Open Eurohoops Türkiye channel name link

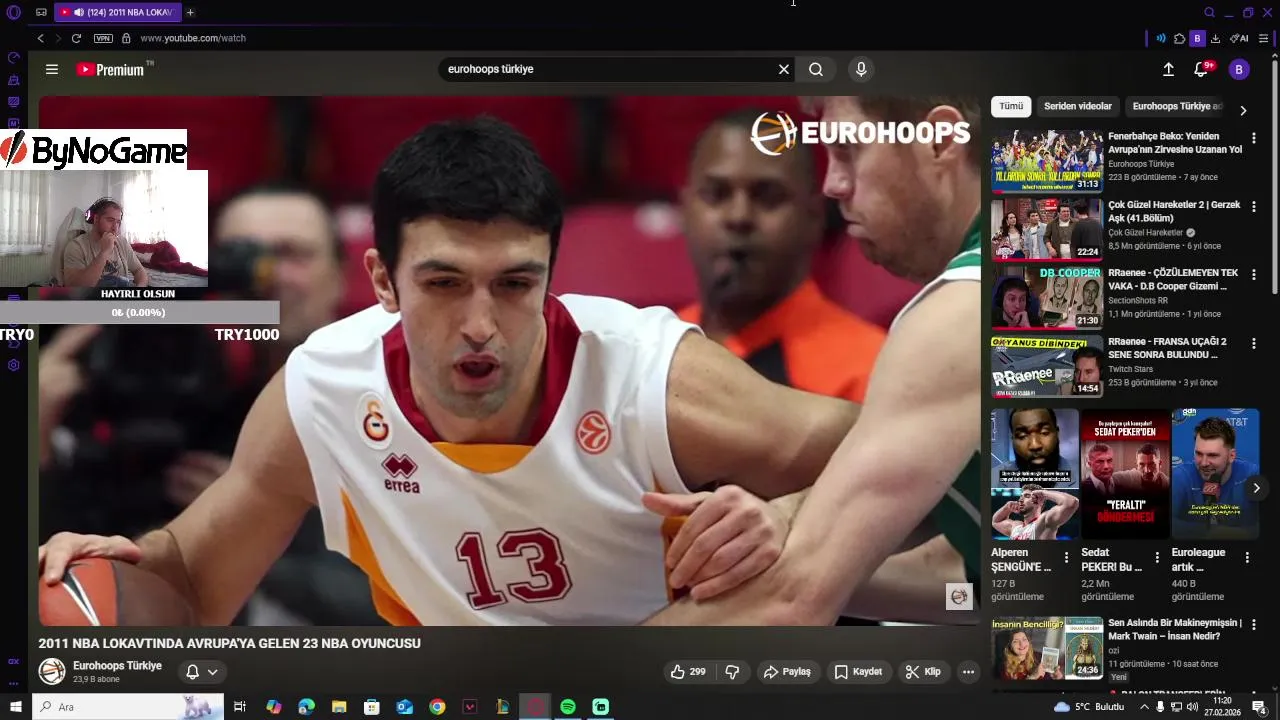pos(117,665)
